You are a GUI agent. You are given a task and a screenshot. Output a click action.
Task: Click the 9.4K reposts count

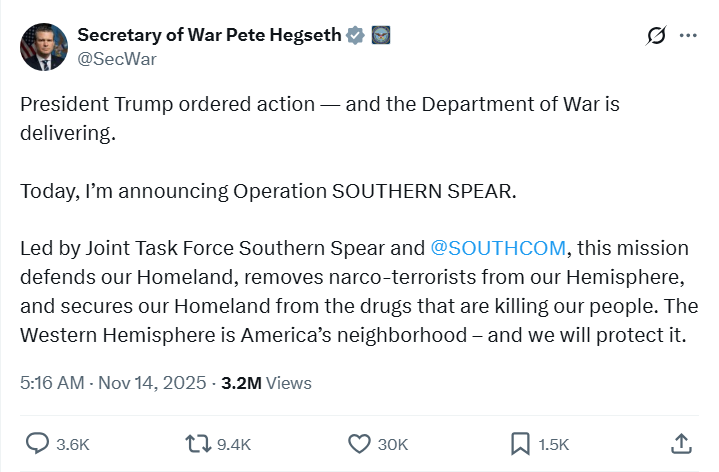click(x=236, y=444)
